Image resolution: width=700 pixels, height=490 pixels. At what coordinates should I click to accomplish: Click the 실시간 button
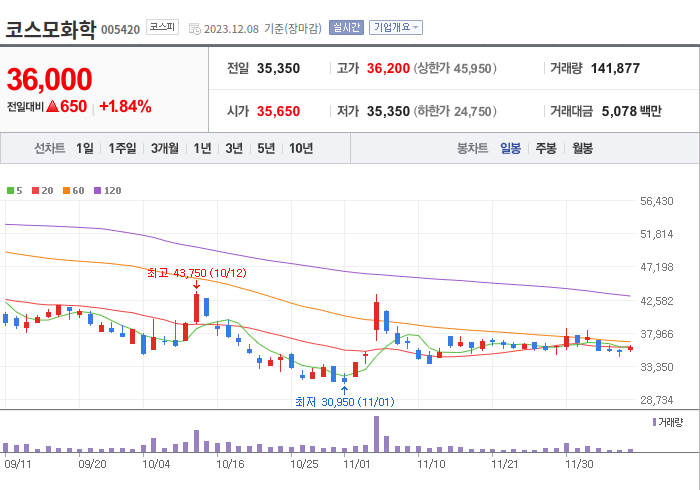346,28
